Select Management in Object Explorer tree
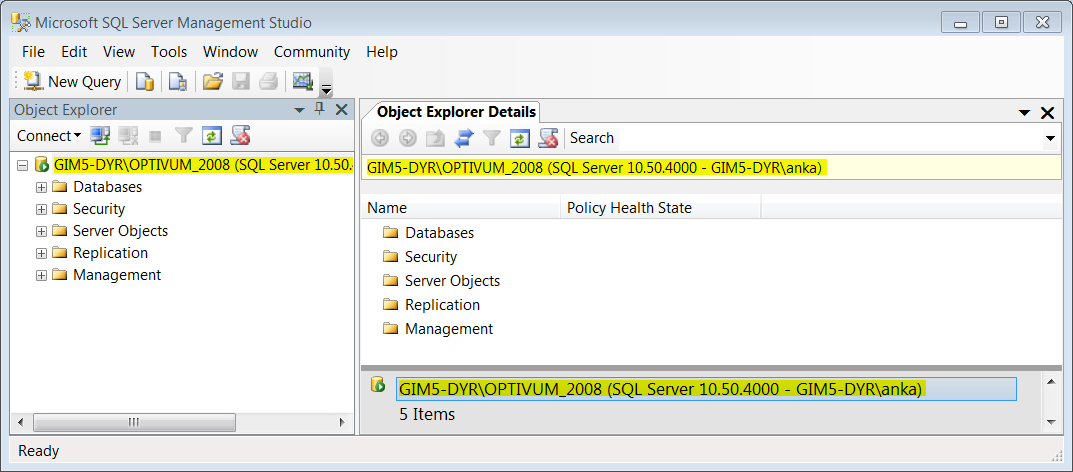Viewport: 1073px width, 472px height. [x=117, y=274]
